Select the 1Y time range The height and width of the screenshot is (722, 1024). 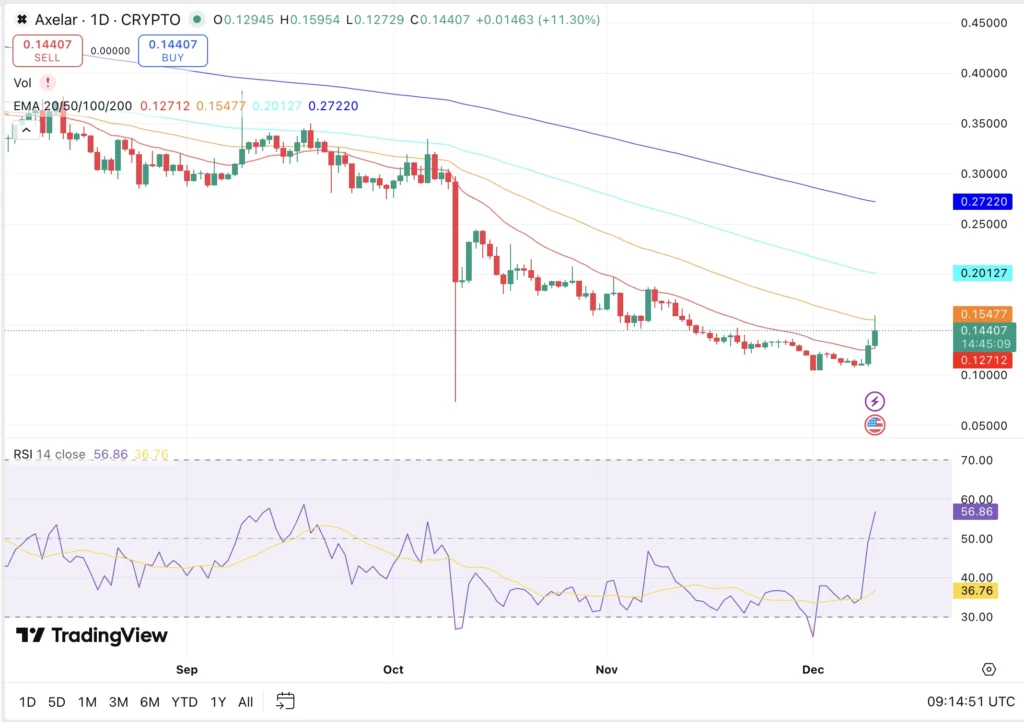coord(218,702)
